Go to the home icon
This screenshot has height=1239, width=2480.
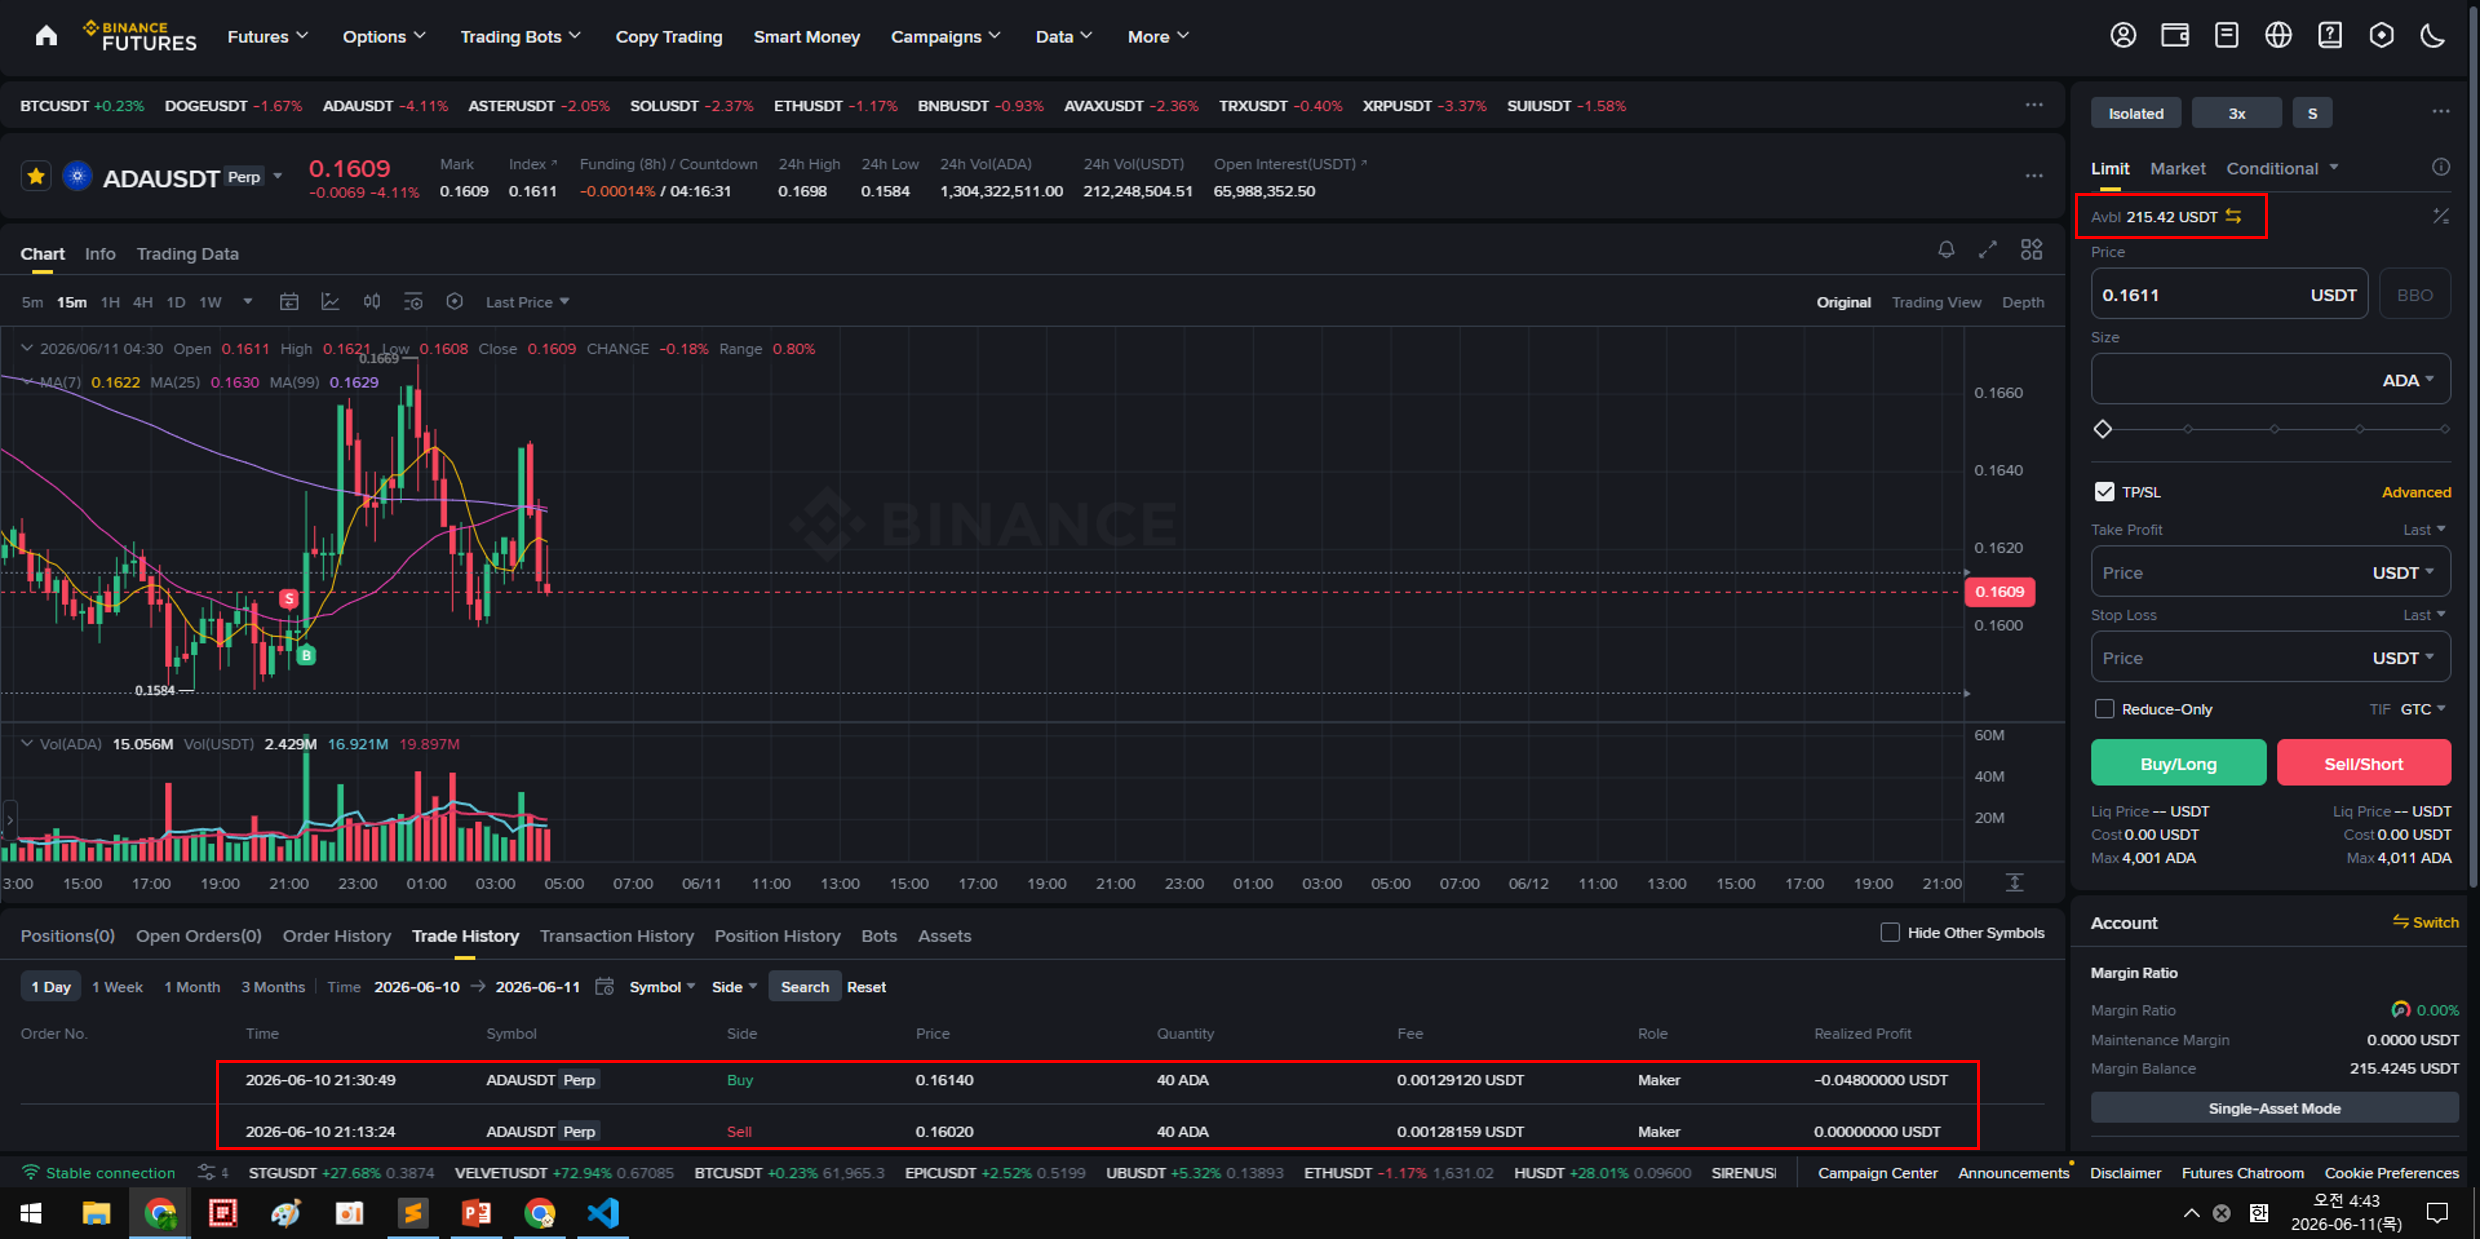(46, 36)
